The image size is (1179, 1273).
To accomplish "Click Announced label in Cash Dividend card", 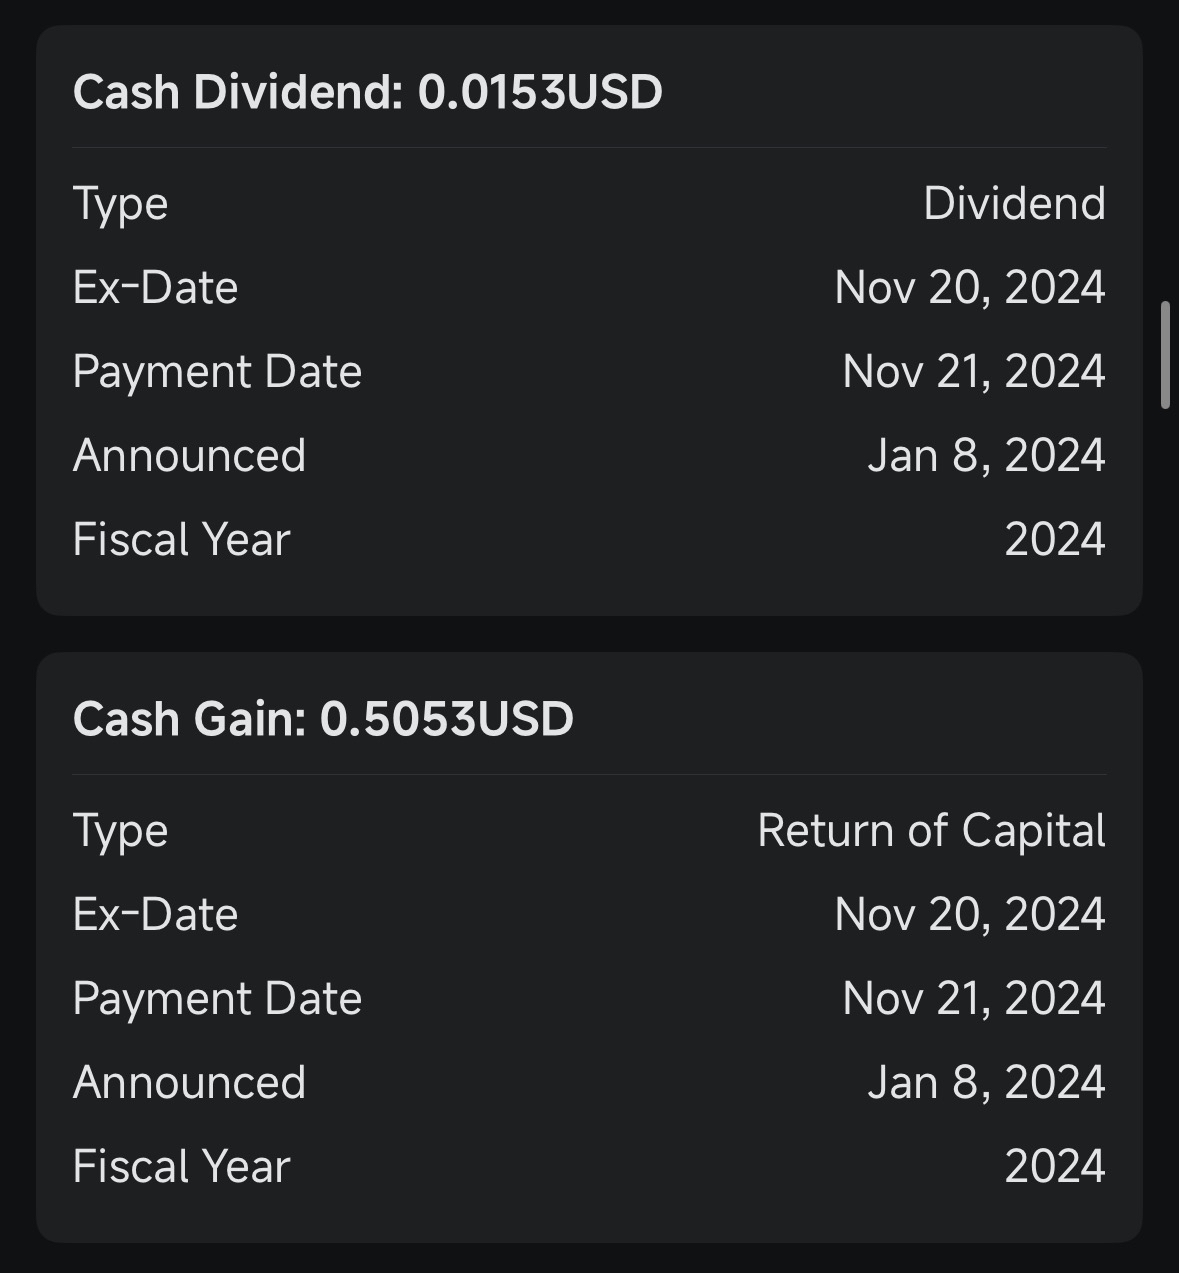I will [189, 456].
